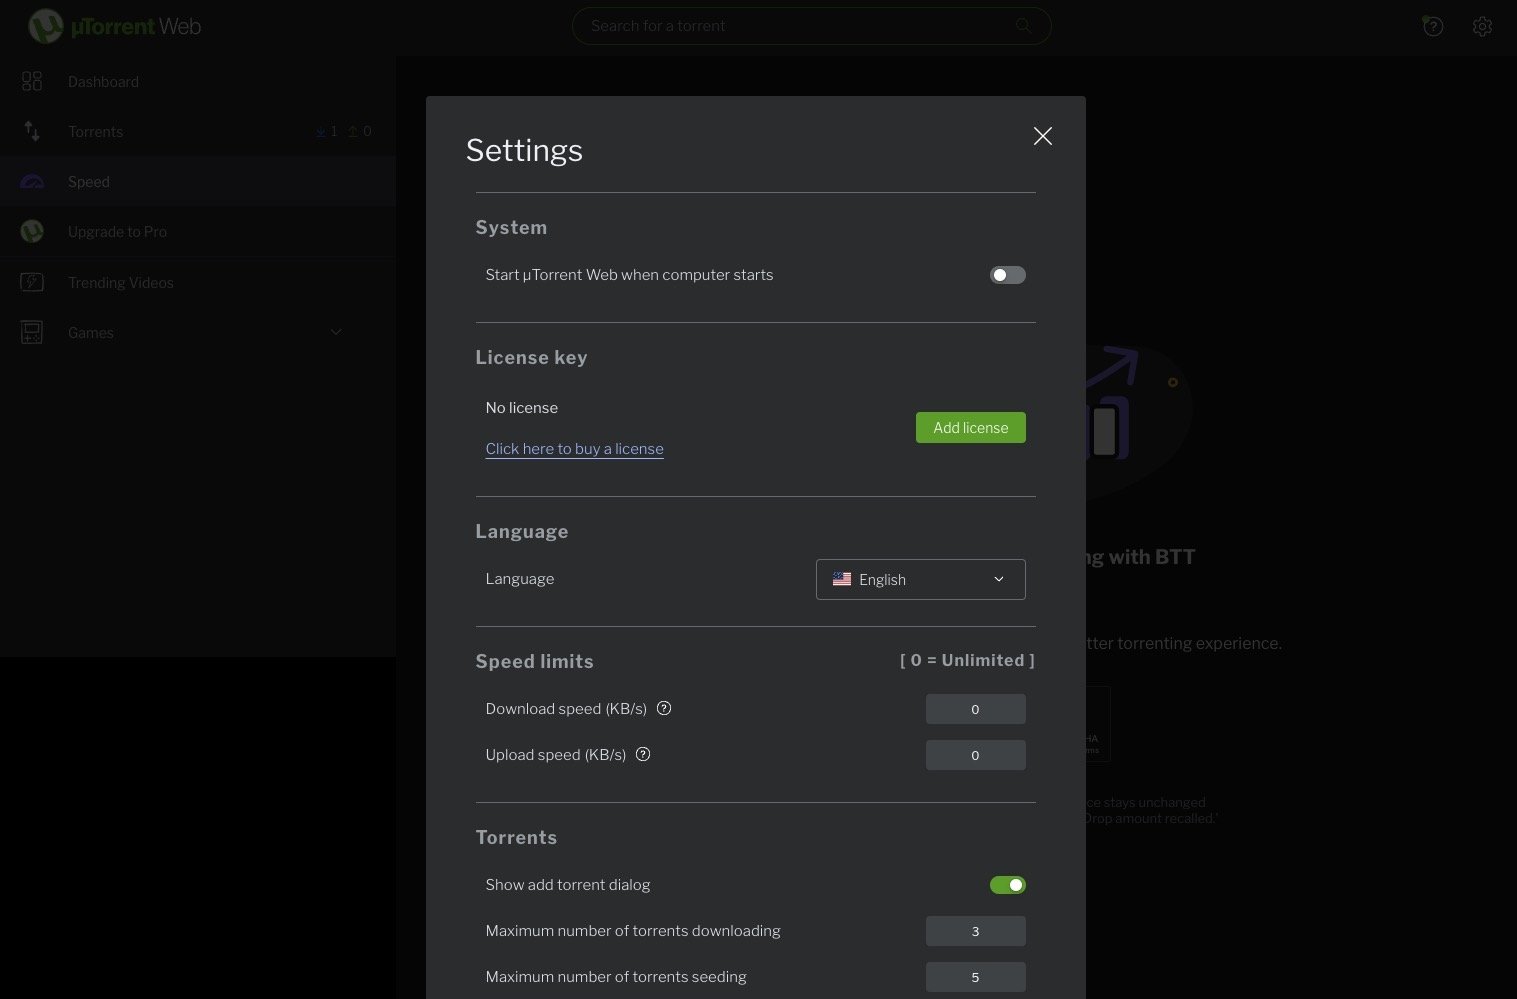Click the 'Speed limits' section heading
Viewport: 1517px width, 999px height.
[x=534, y=661]
